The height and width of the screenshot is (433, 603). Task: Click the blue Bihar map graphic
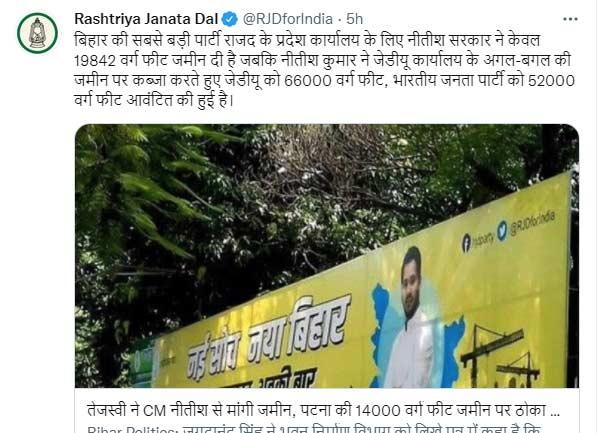[x=417, y=336]
